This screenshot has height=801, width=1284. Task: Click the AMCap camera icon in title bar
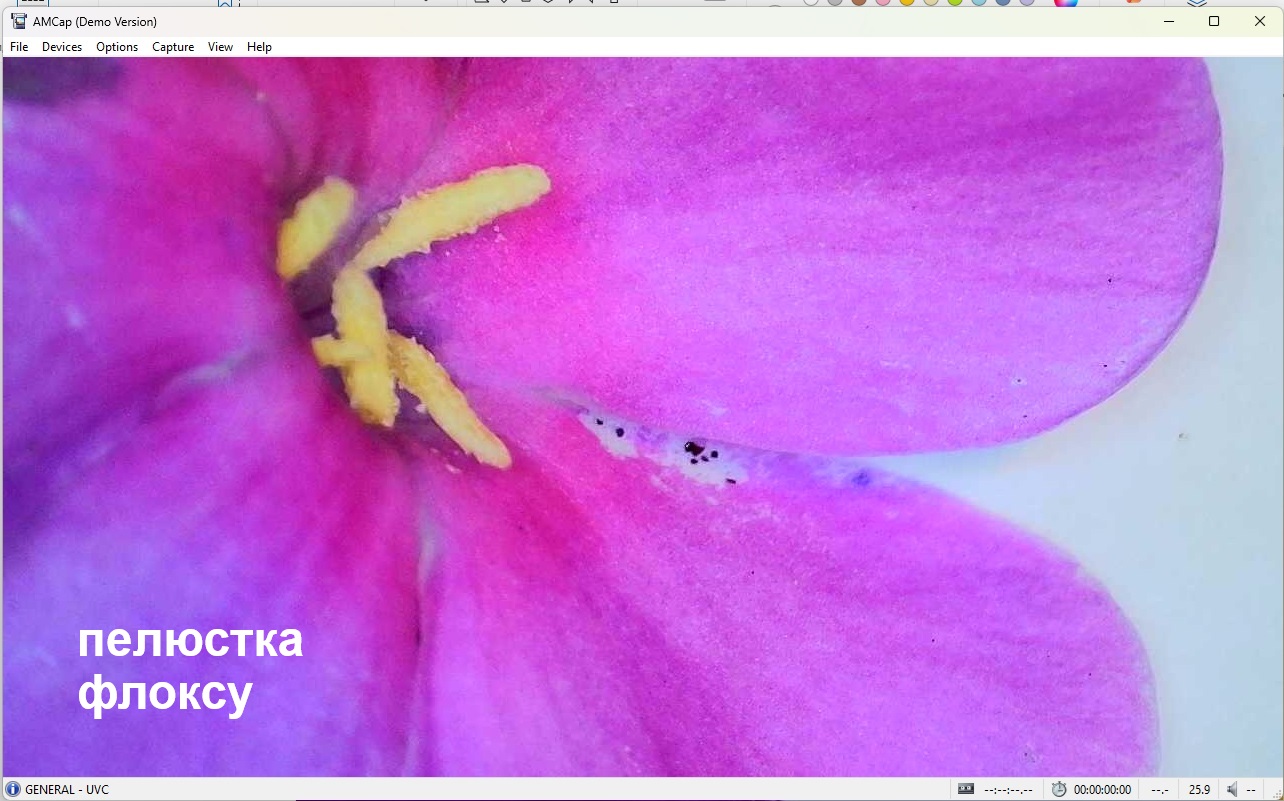coord(19,21)
